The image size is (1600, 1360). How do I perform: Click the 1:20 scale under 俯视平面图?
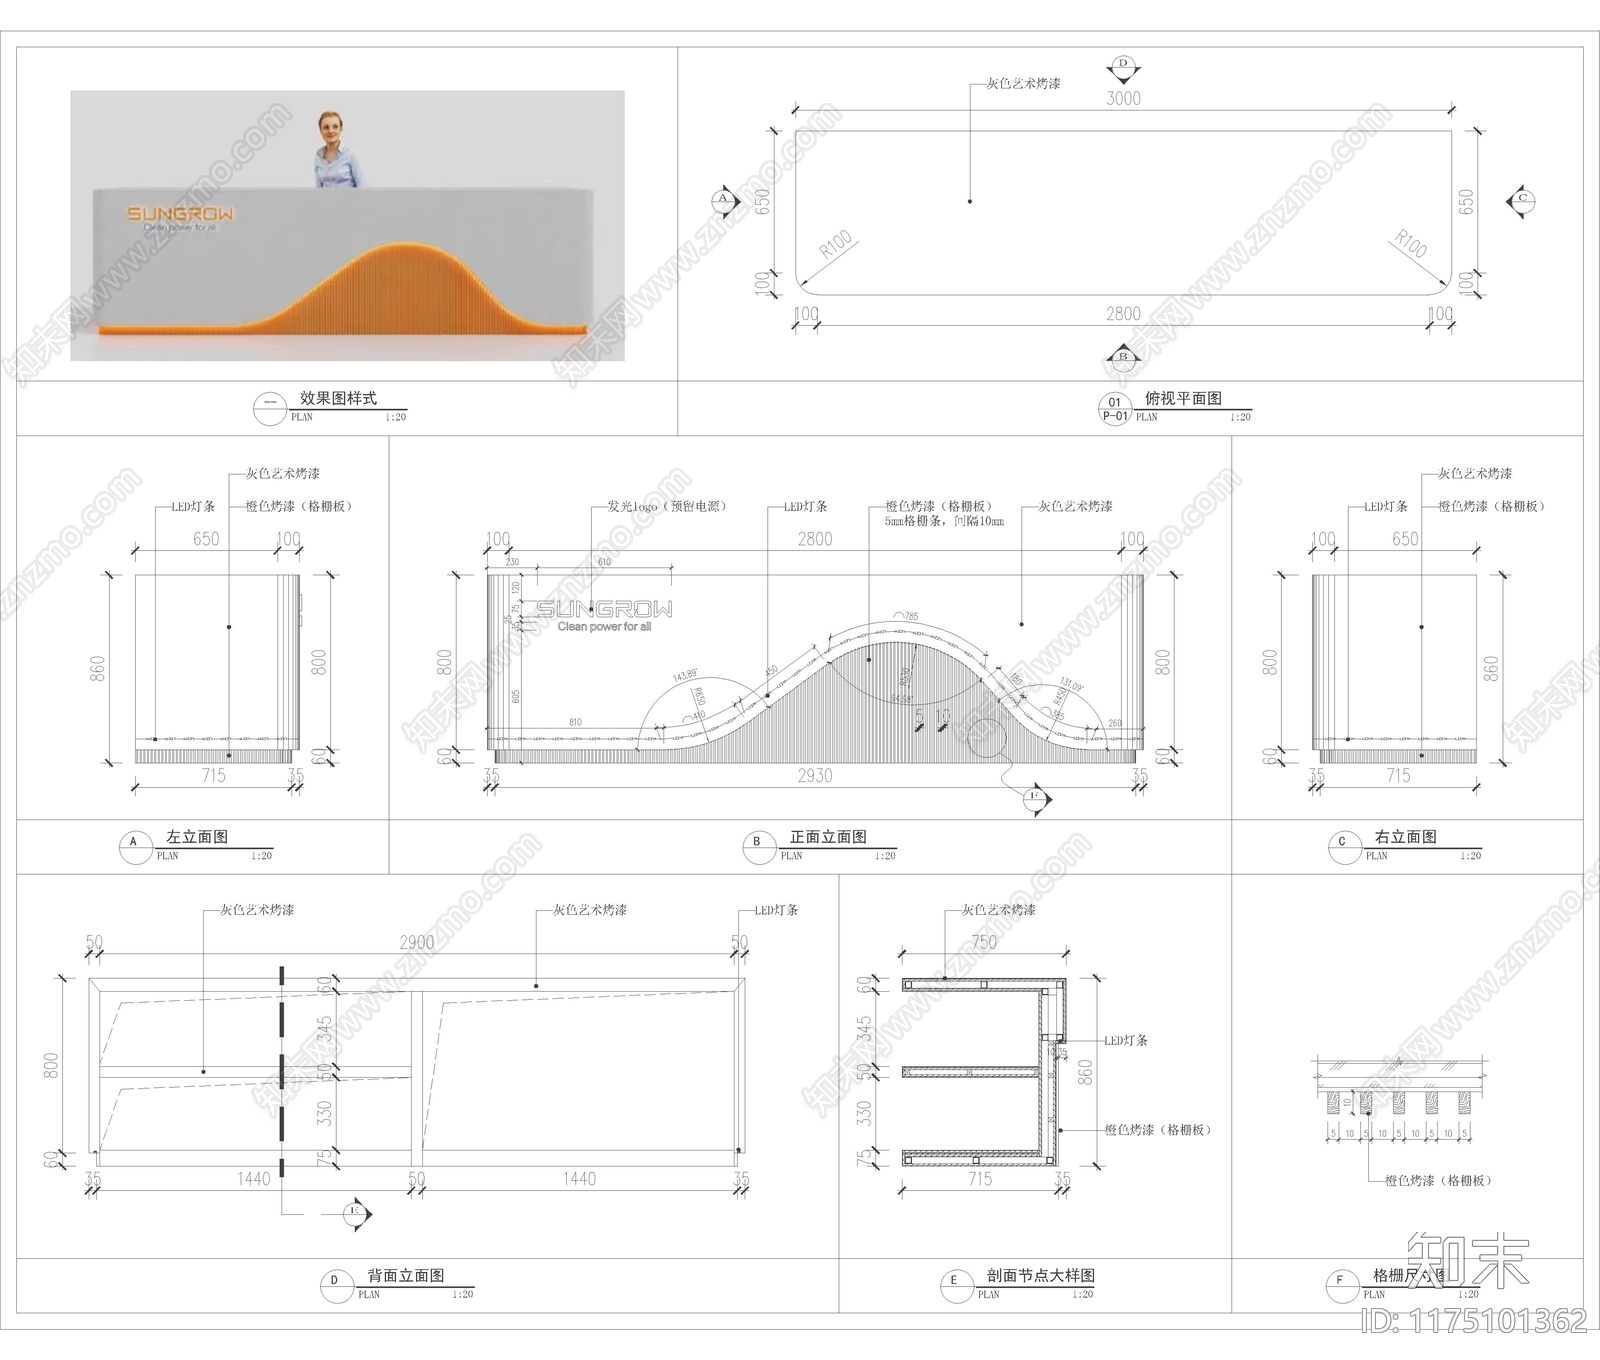pyautogui.click(x=1240, y=417)
